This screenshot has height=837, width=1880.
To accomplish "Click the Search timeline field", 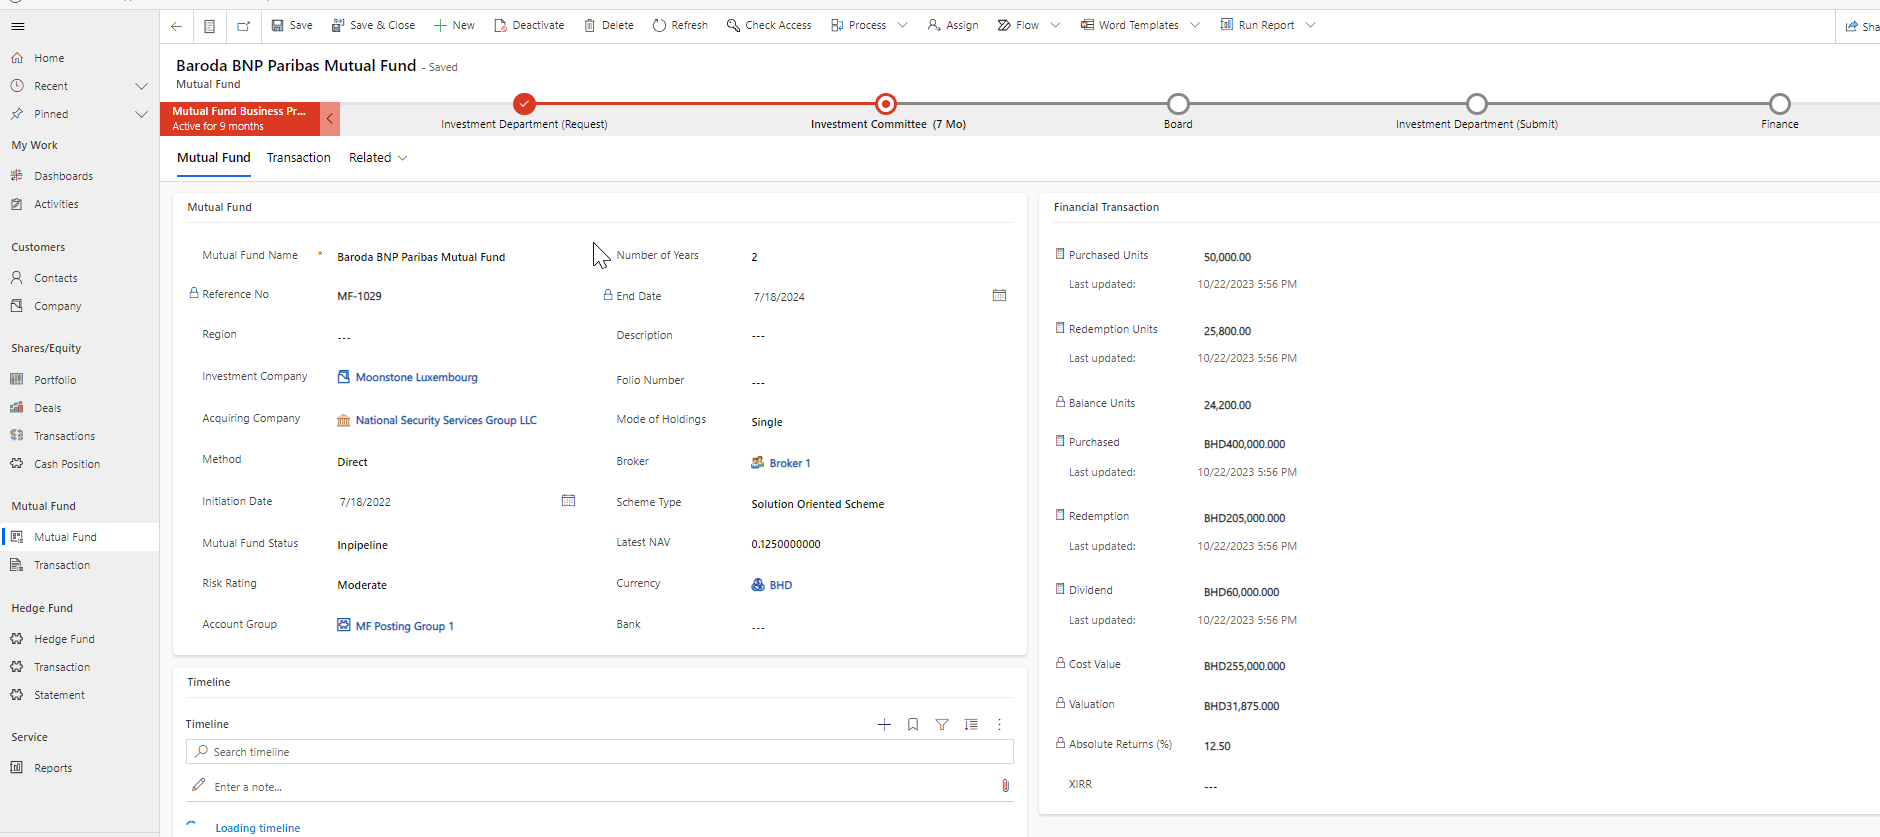I will click(600, 752).
